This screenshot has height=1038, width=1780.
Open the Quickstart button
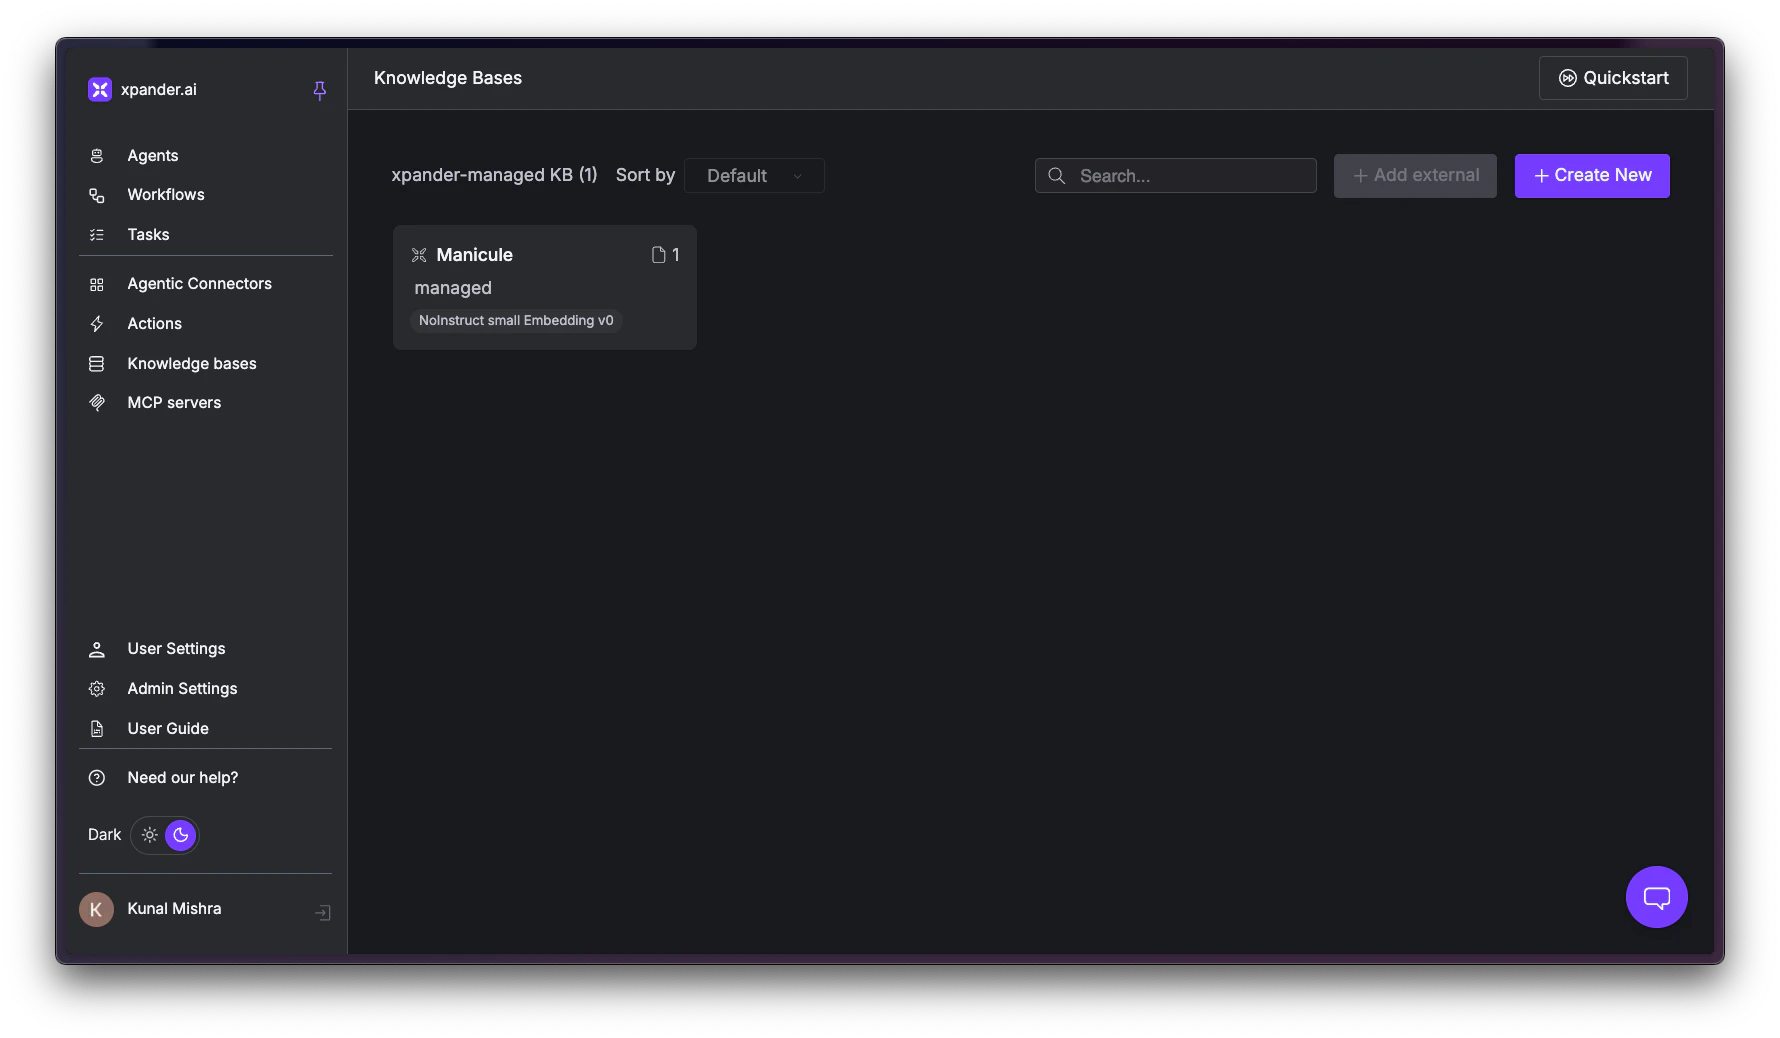[x=1613, y=77]
